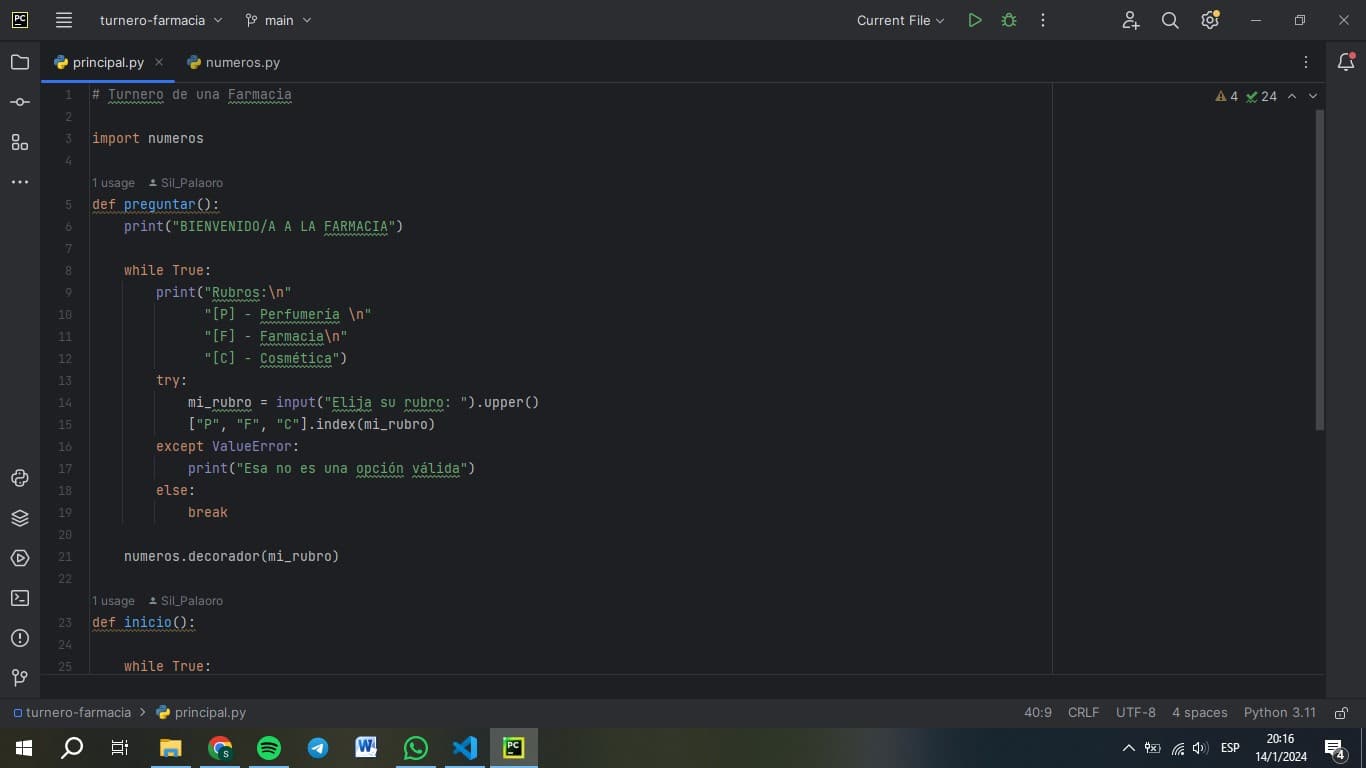Open Visual Studio Code from taskbar
Screen dimensions: 1366x768
click(x=465, y=748)
